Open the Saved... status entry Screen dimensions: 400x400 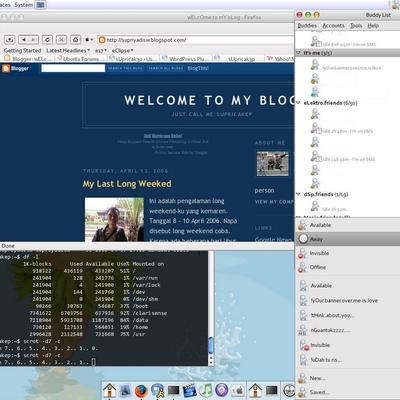tap(348, 392)
